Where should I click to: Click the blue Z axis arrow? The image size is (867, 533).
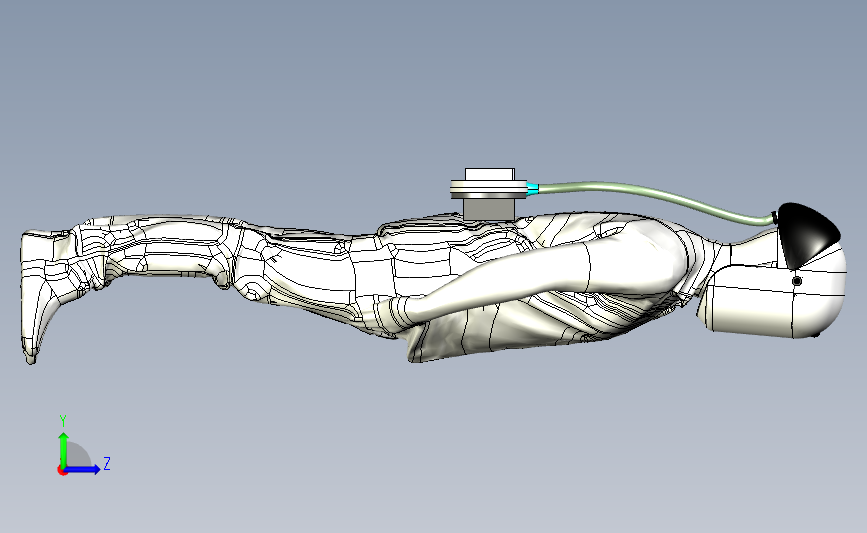(83, 469)
